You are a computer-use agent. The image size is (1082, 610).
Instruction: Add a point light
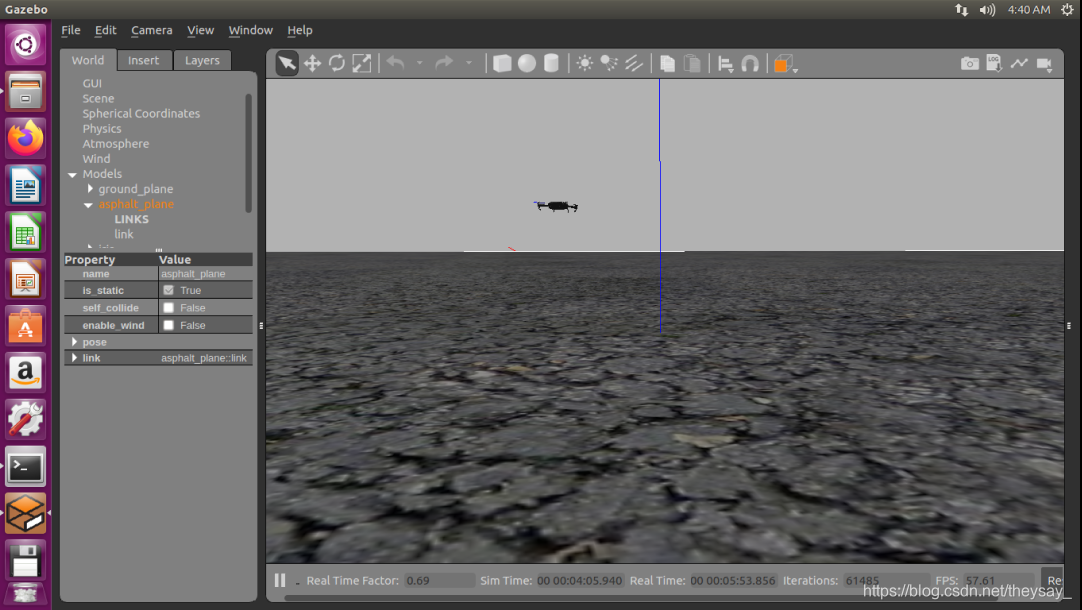[584, 63]
